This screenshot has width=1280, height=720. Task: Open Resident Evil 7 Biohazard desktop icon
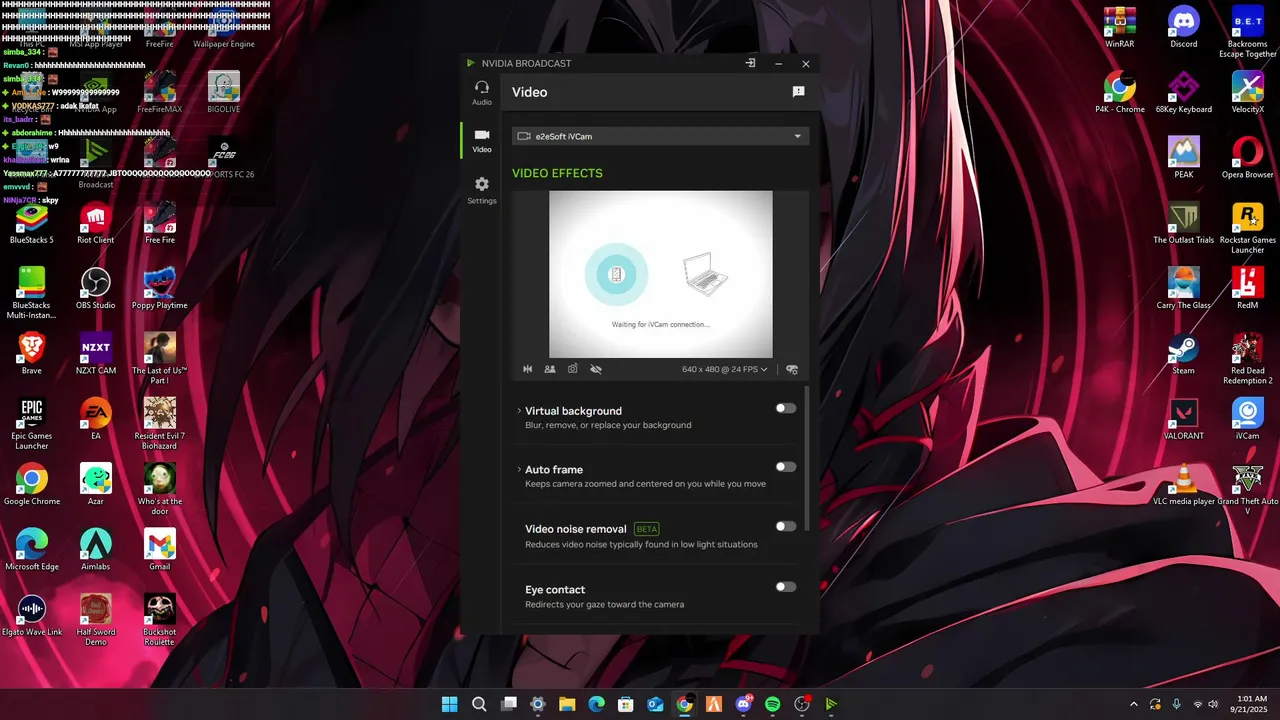[x=160, y=424]
